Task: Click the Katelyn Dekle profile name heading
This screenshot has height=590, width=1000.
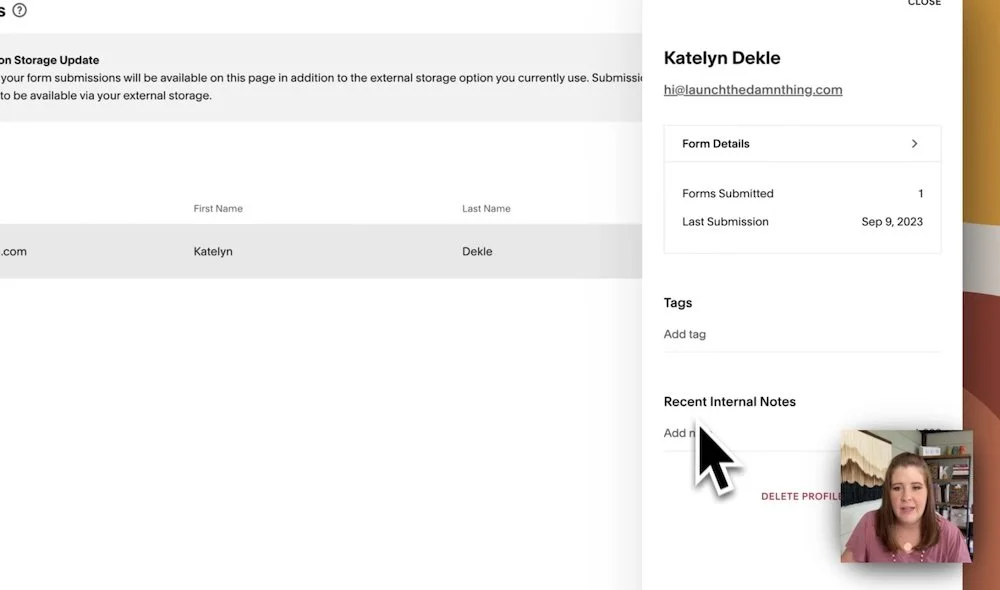Action: pos(722,58)
